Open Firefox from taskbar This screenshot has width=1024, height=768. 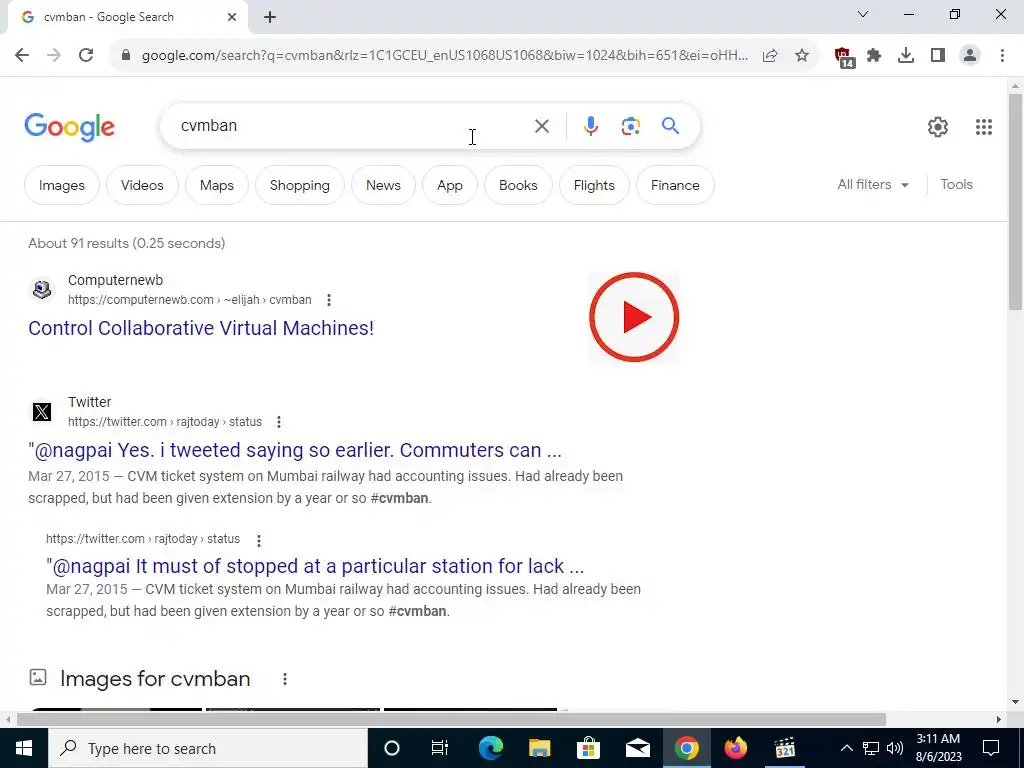735,748
